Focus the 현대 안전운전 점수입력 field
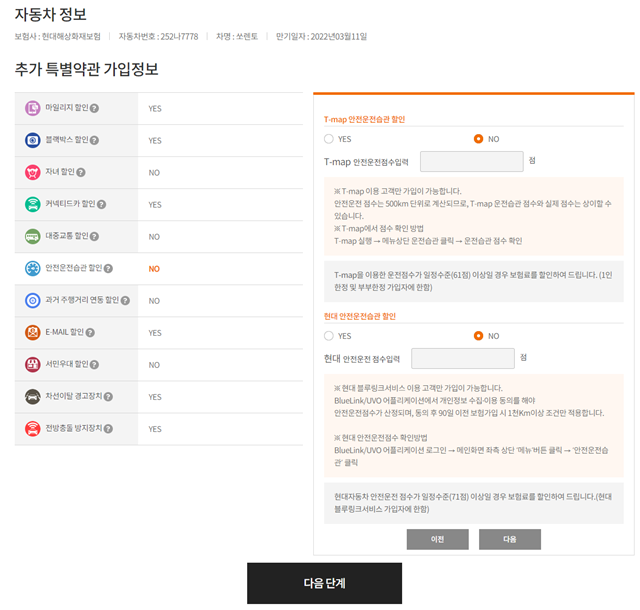Image resolution: width=640 pixels, height=610 pixels. pyautogui.click(x=463, y=358)
